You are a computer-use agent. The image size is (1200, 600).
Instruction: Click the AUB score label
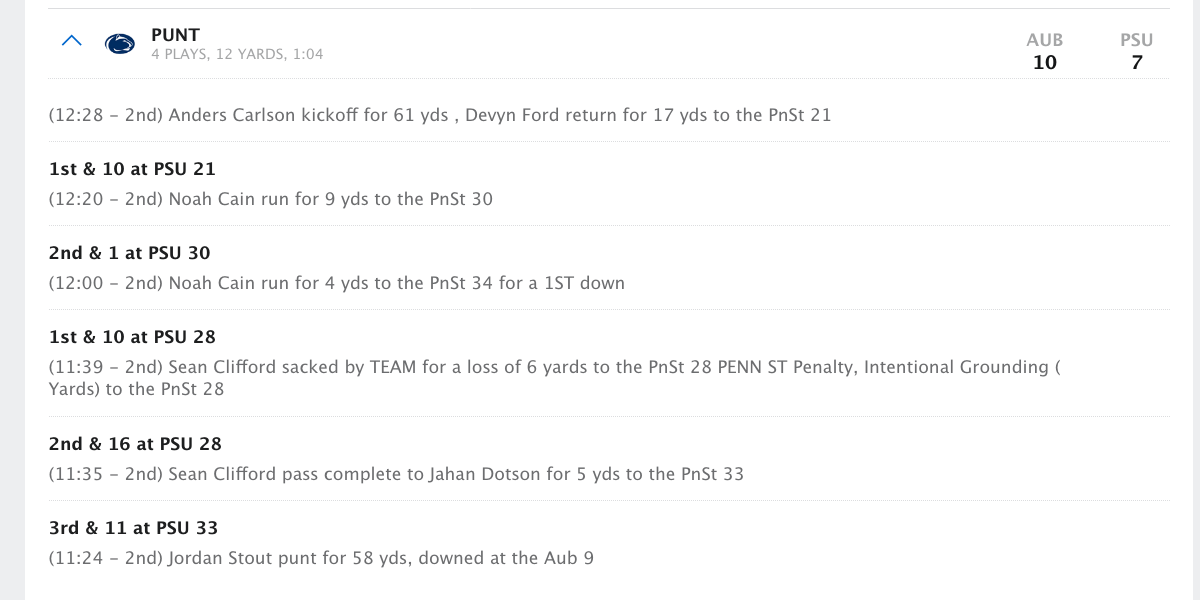1044,40
